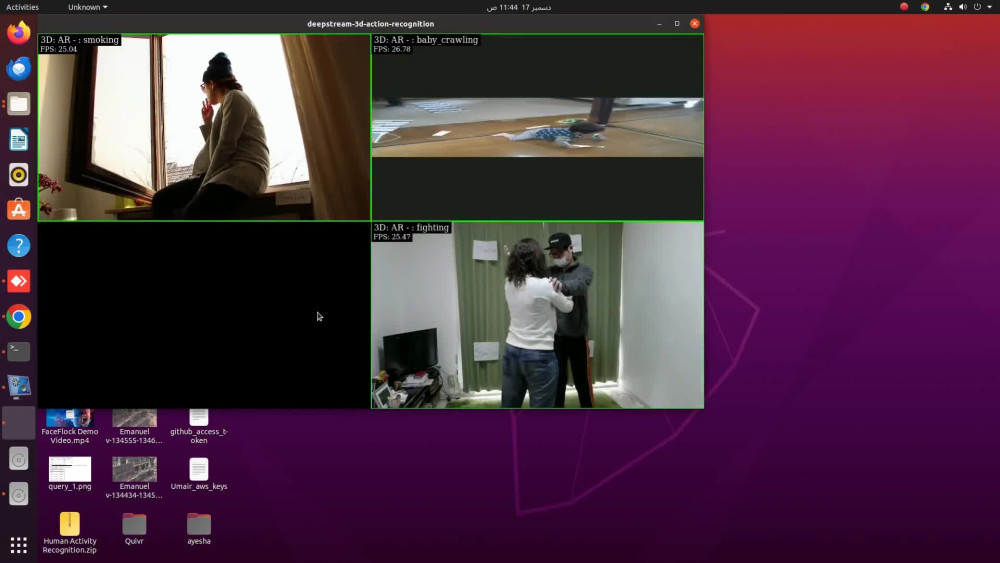Select the Quivr folder on desktop
Image resolution: width=1000 pixels, height=563 pixels.
tap(134, 529)
